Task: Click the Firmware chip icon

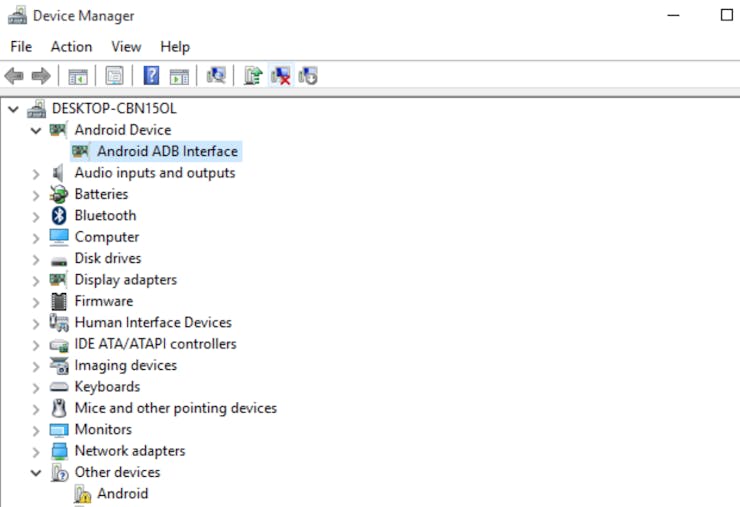Action: coord(59,301)
